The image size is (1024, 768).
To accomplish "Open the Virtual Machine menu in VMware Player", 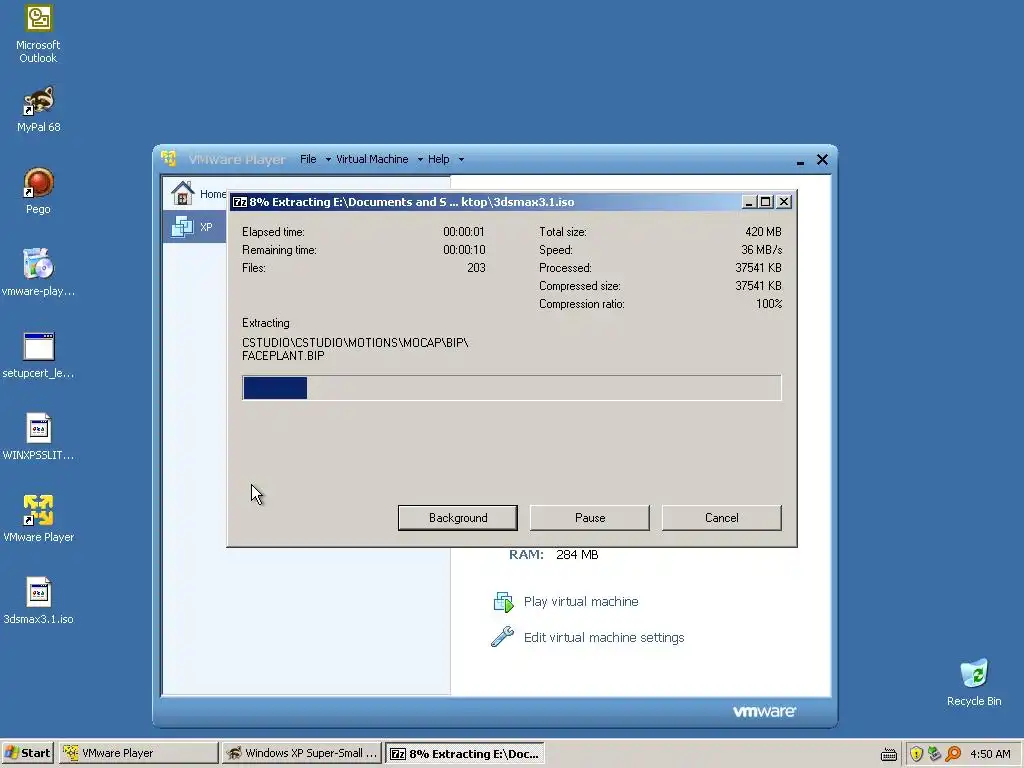I will [372, 159].
